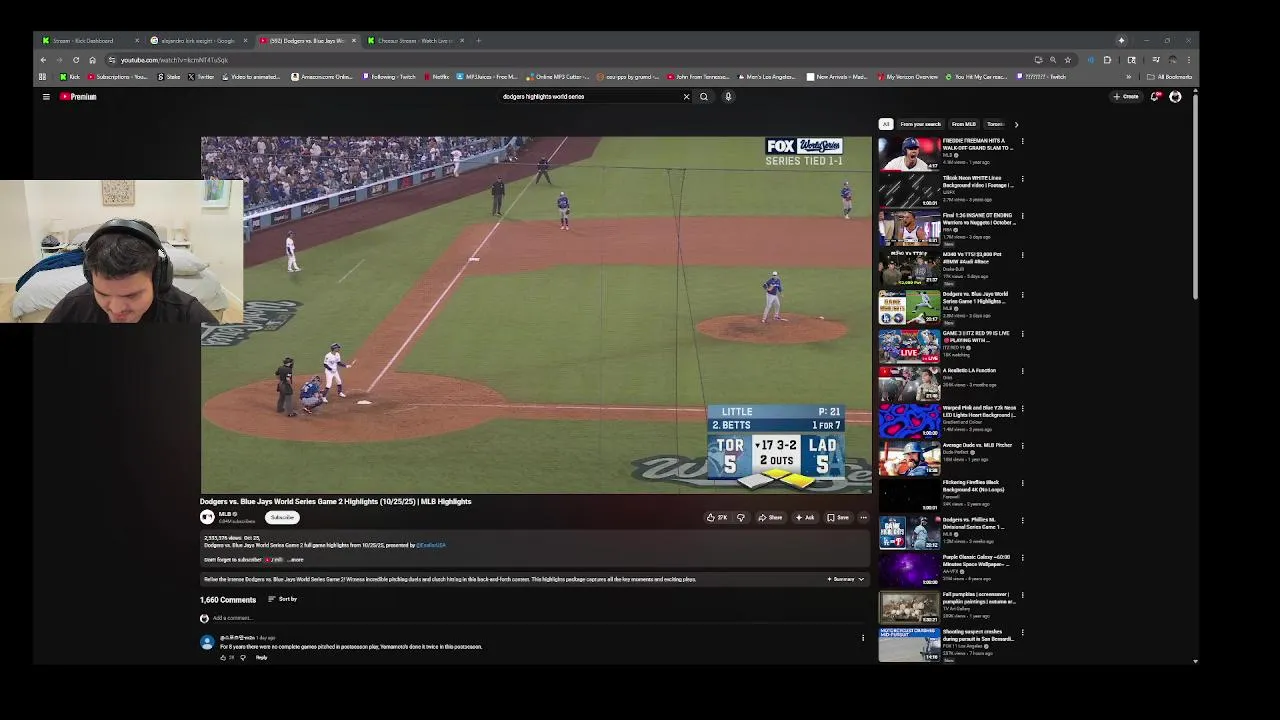The height and width of the screenshot is (720, 1280).
Task: Open the MLB channel avatar
Action: (x=207, y=517)
